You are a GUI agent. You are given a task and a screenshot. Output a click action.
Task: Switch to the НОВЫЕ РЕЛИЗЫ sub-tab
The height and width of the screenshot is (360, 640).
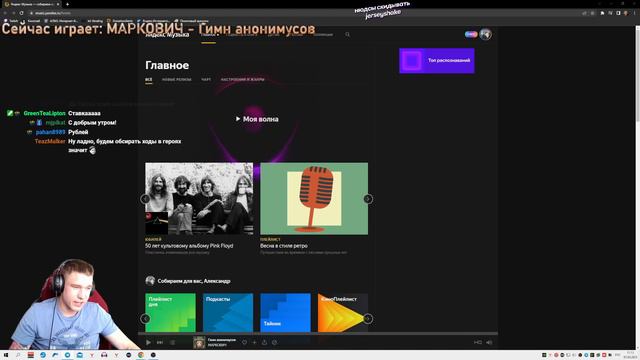click(x=177, y=80)
